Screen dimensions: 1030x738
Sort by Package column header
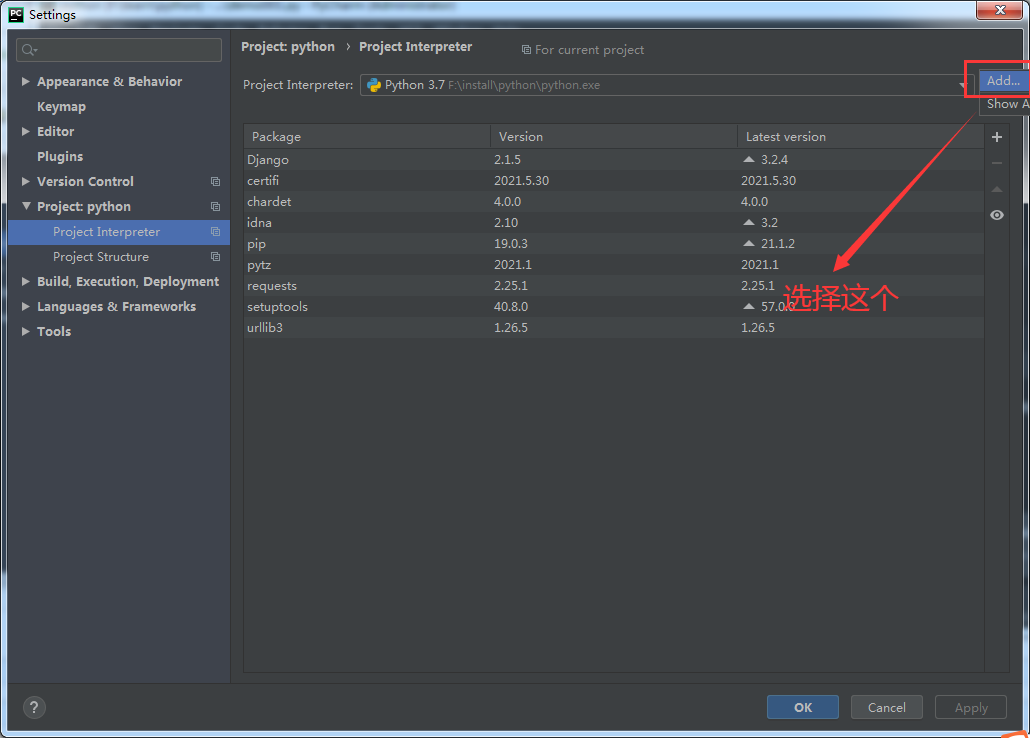point(367,137)
